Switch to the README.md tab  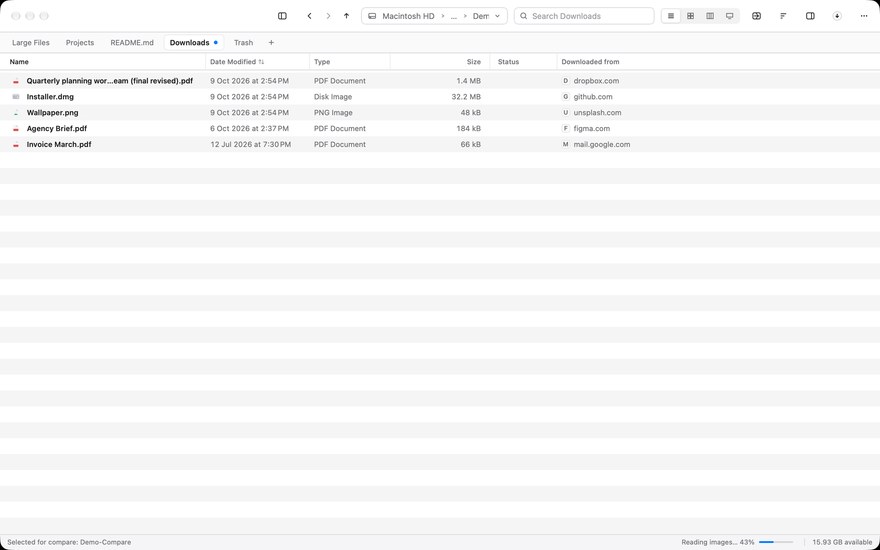point(132,42)
